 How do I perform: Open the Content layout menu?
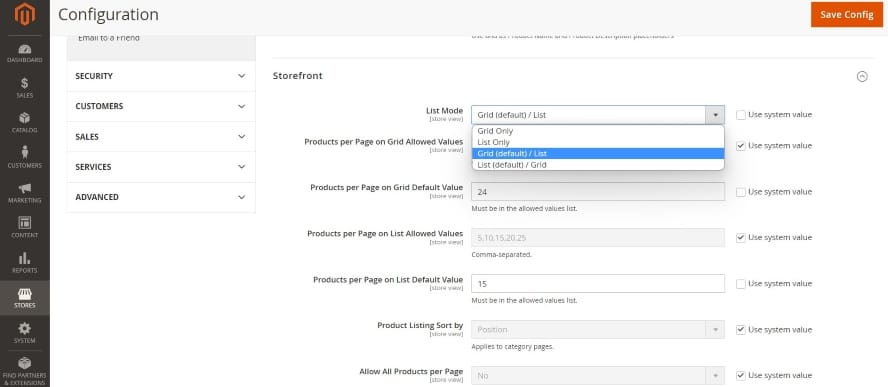(24, 227)
